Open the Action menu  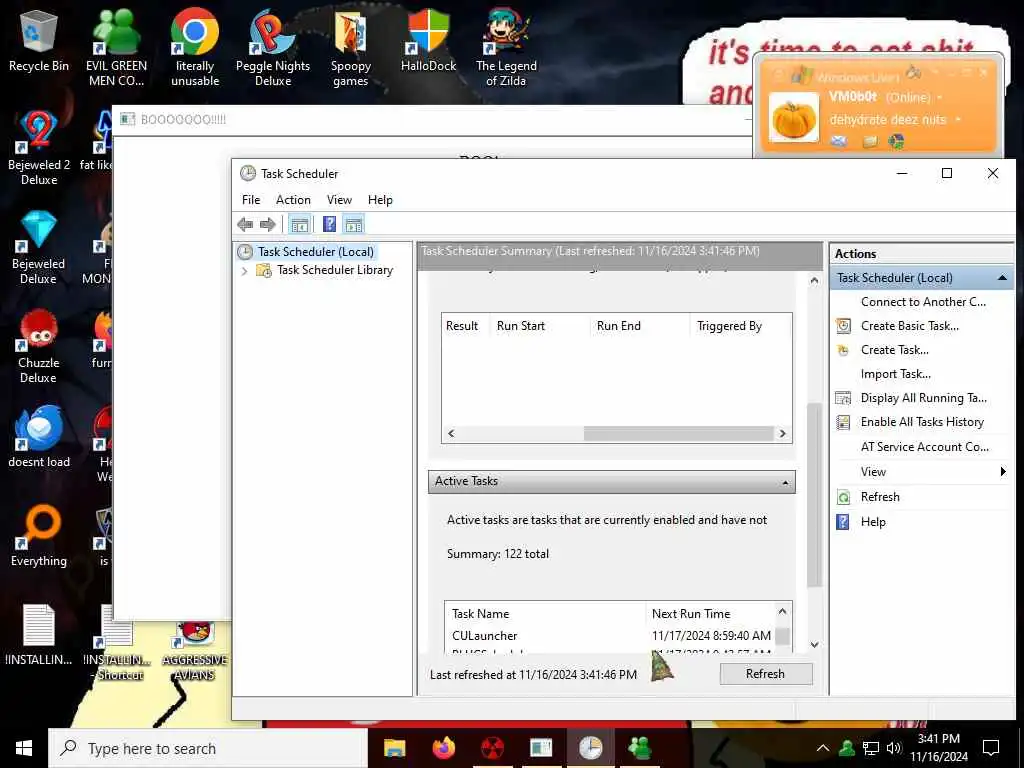point(293,200)
